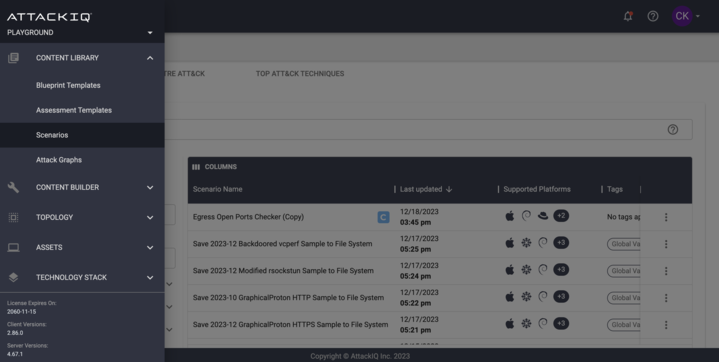The height and width of the screenshot is (362, 719).
Task: Expand the ASSETS section
Action: point(150,247)
